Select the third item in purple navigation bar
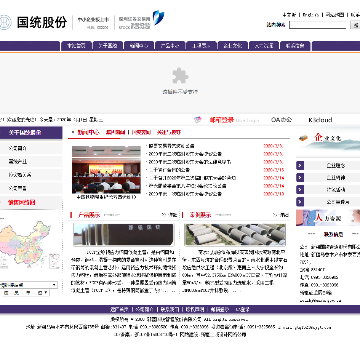The image size is (360, 360). pyautogui.click(x=139, y=46)
